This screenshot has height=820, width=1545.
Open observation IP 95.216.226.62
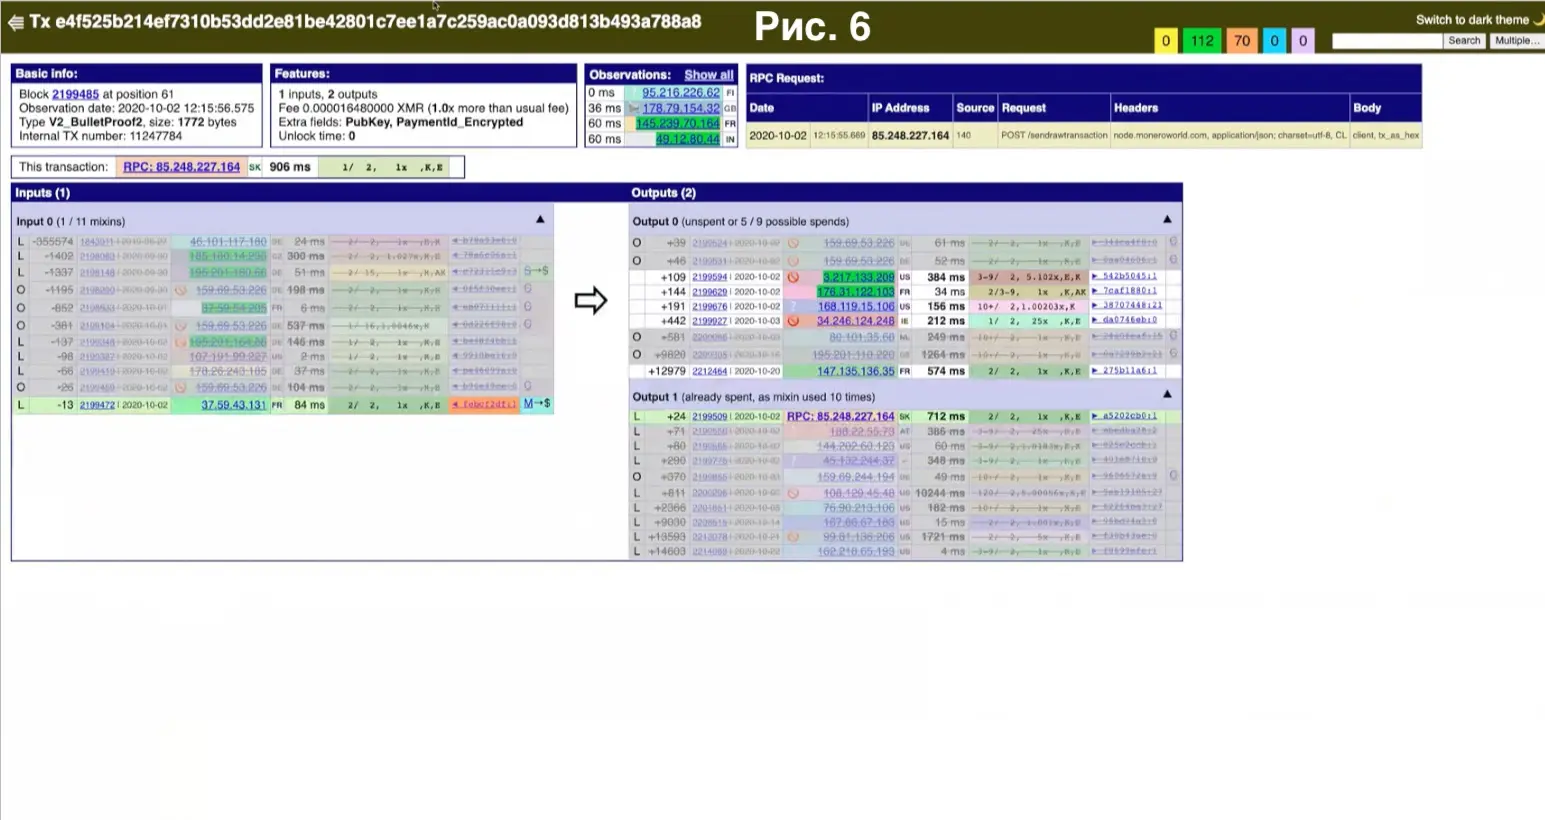point(680,93)
